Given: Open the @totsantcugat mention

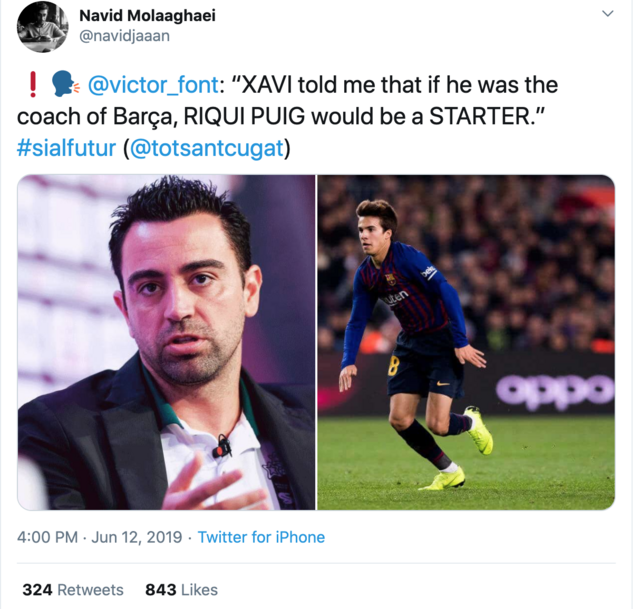Looking at the screenshot, I should coord(207,148).
